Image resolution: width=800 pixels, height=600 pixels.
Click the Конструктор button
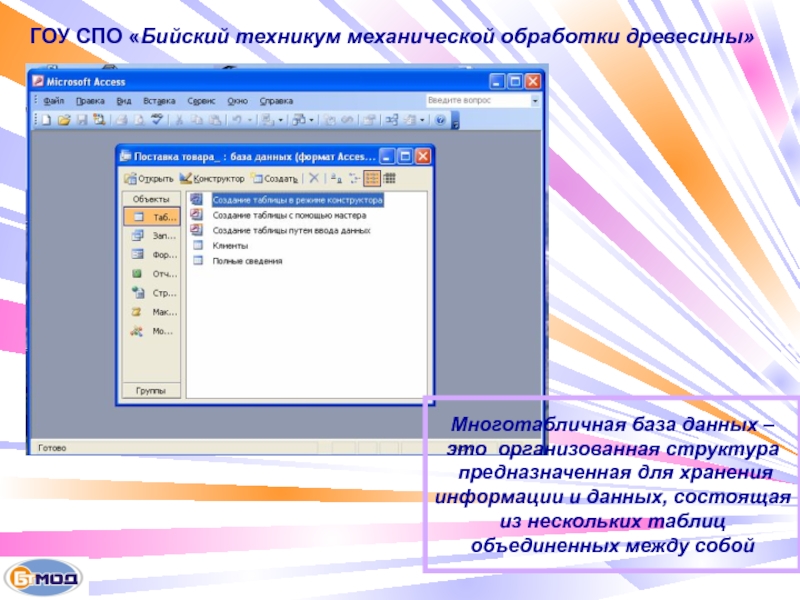tap(212, 179)
